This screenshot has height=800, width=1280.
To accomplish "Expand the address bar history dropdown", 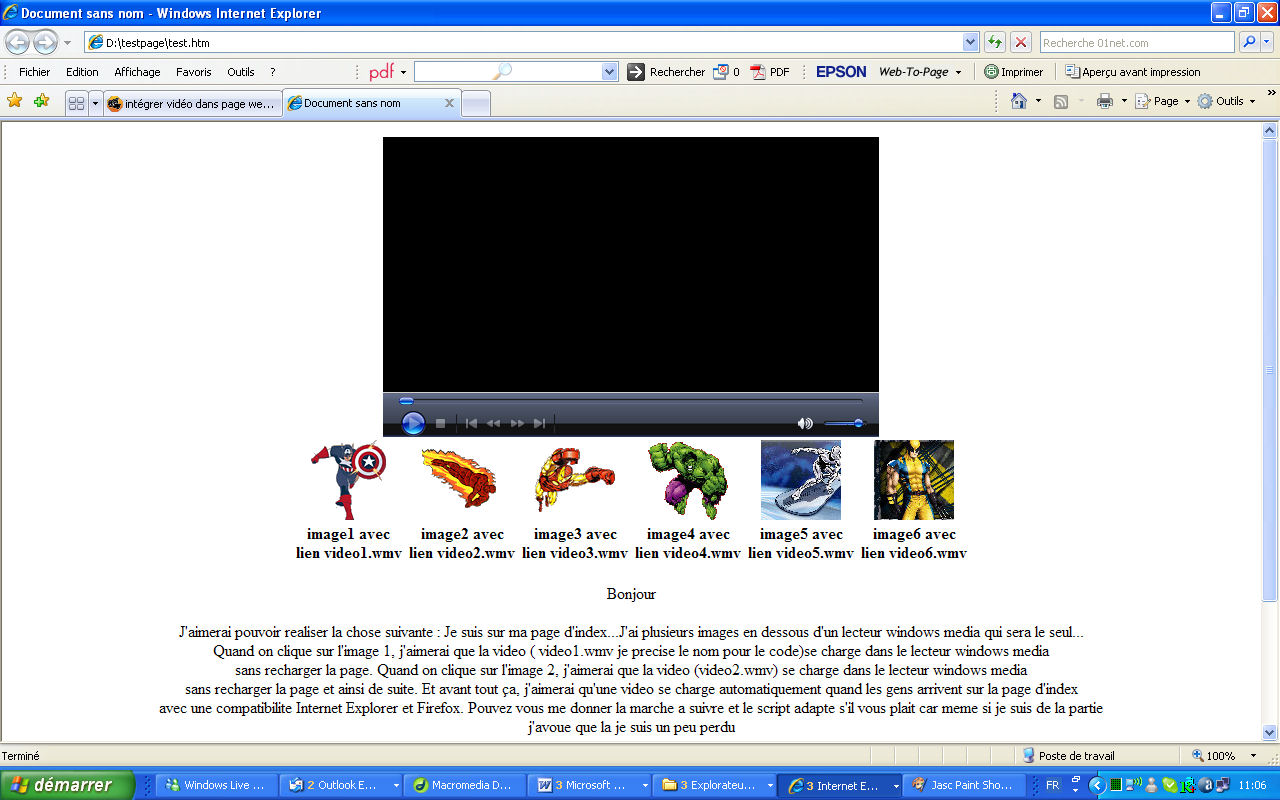I will pyautogui.click(x=970, y=42).
